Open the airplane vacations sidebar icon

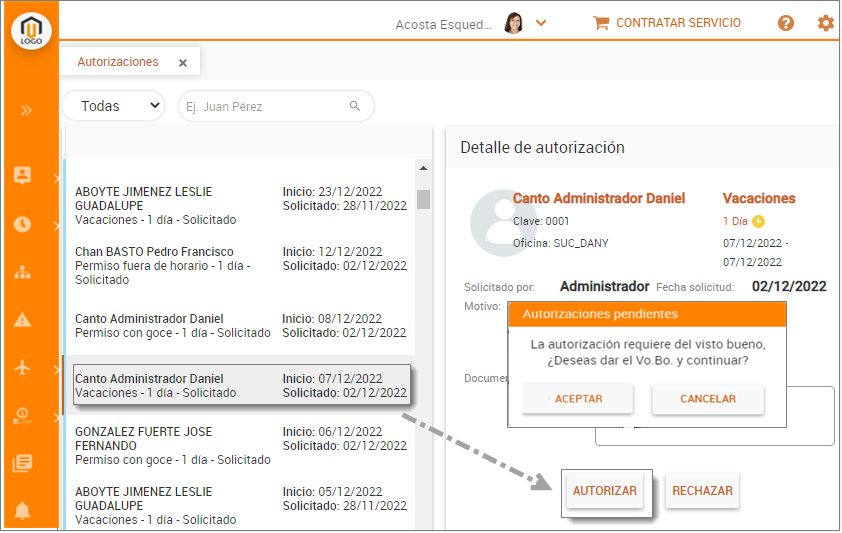(x=22, y=368)
